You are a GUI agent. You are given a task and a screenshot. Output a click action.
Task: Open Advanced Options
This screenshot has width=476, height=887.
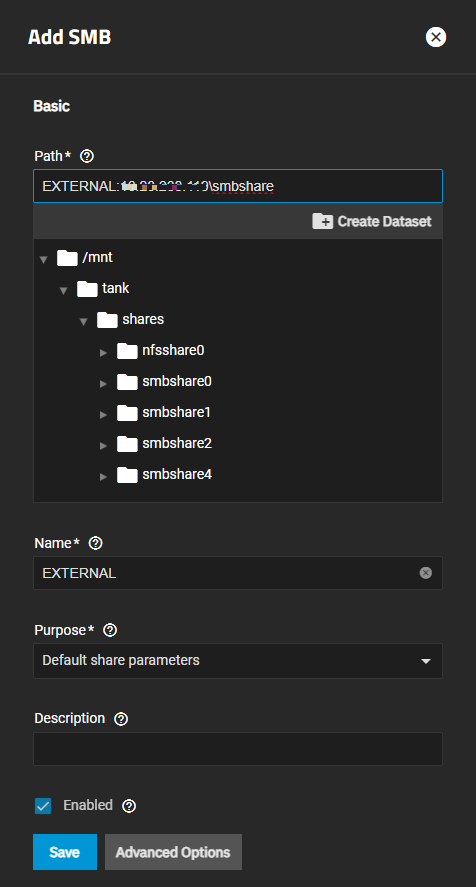tap(173, 852)
